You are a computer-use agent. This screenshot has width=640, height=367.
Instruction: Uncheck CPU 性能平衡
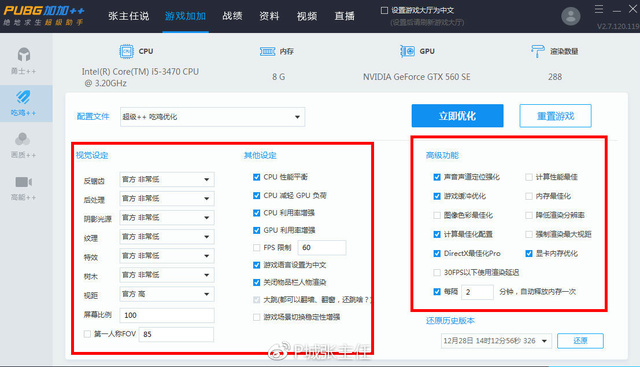[x=256, y=177]
